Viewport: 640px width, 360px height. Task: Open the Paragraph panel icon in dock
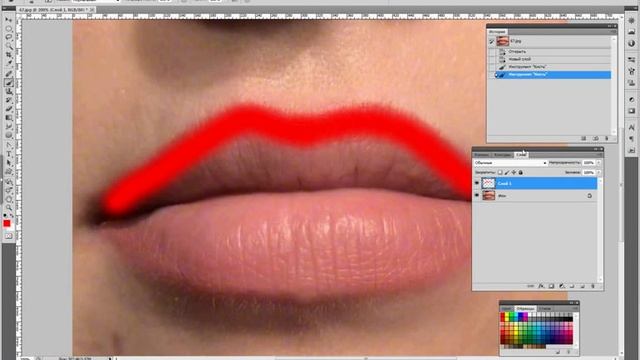click(631, 139)
